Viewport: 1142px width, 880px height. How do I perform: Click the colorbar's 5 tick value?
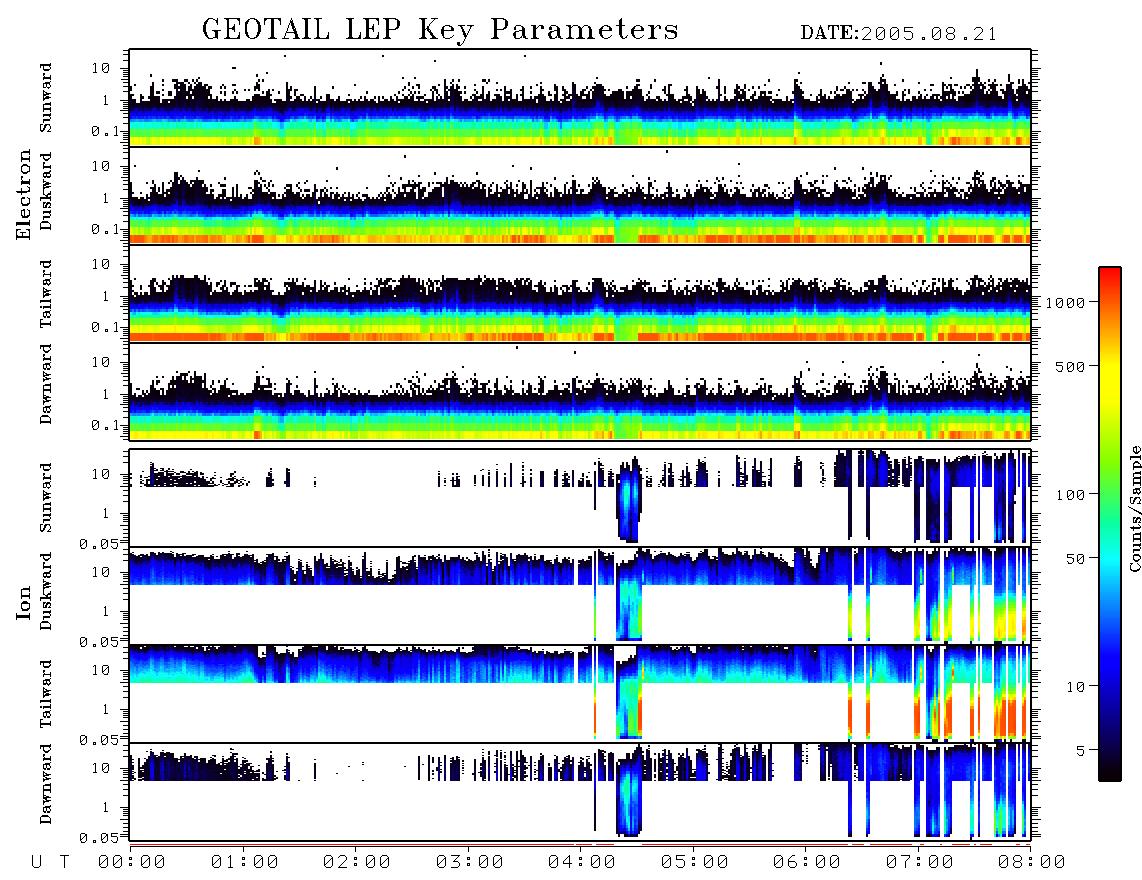[1081, 751]
